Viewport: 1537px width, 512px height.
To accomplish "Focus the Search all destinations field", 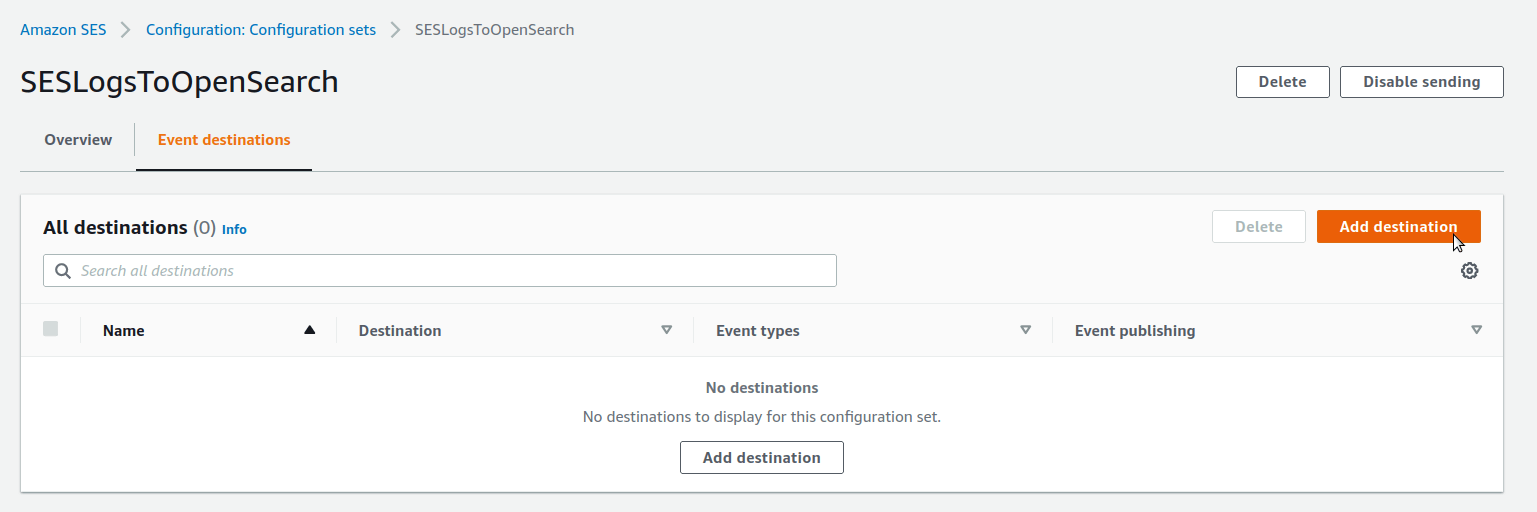I will [x=440, y=271].
